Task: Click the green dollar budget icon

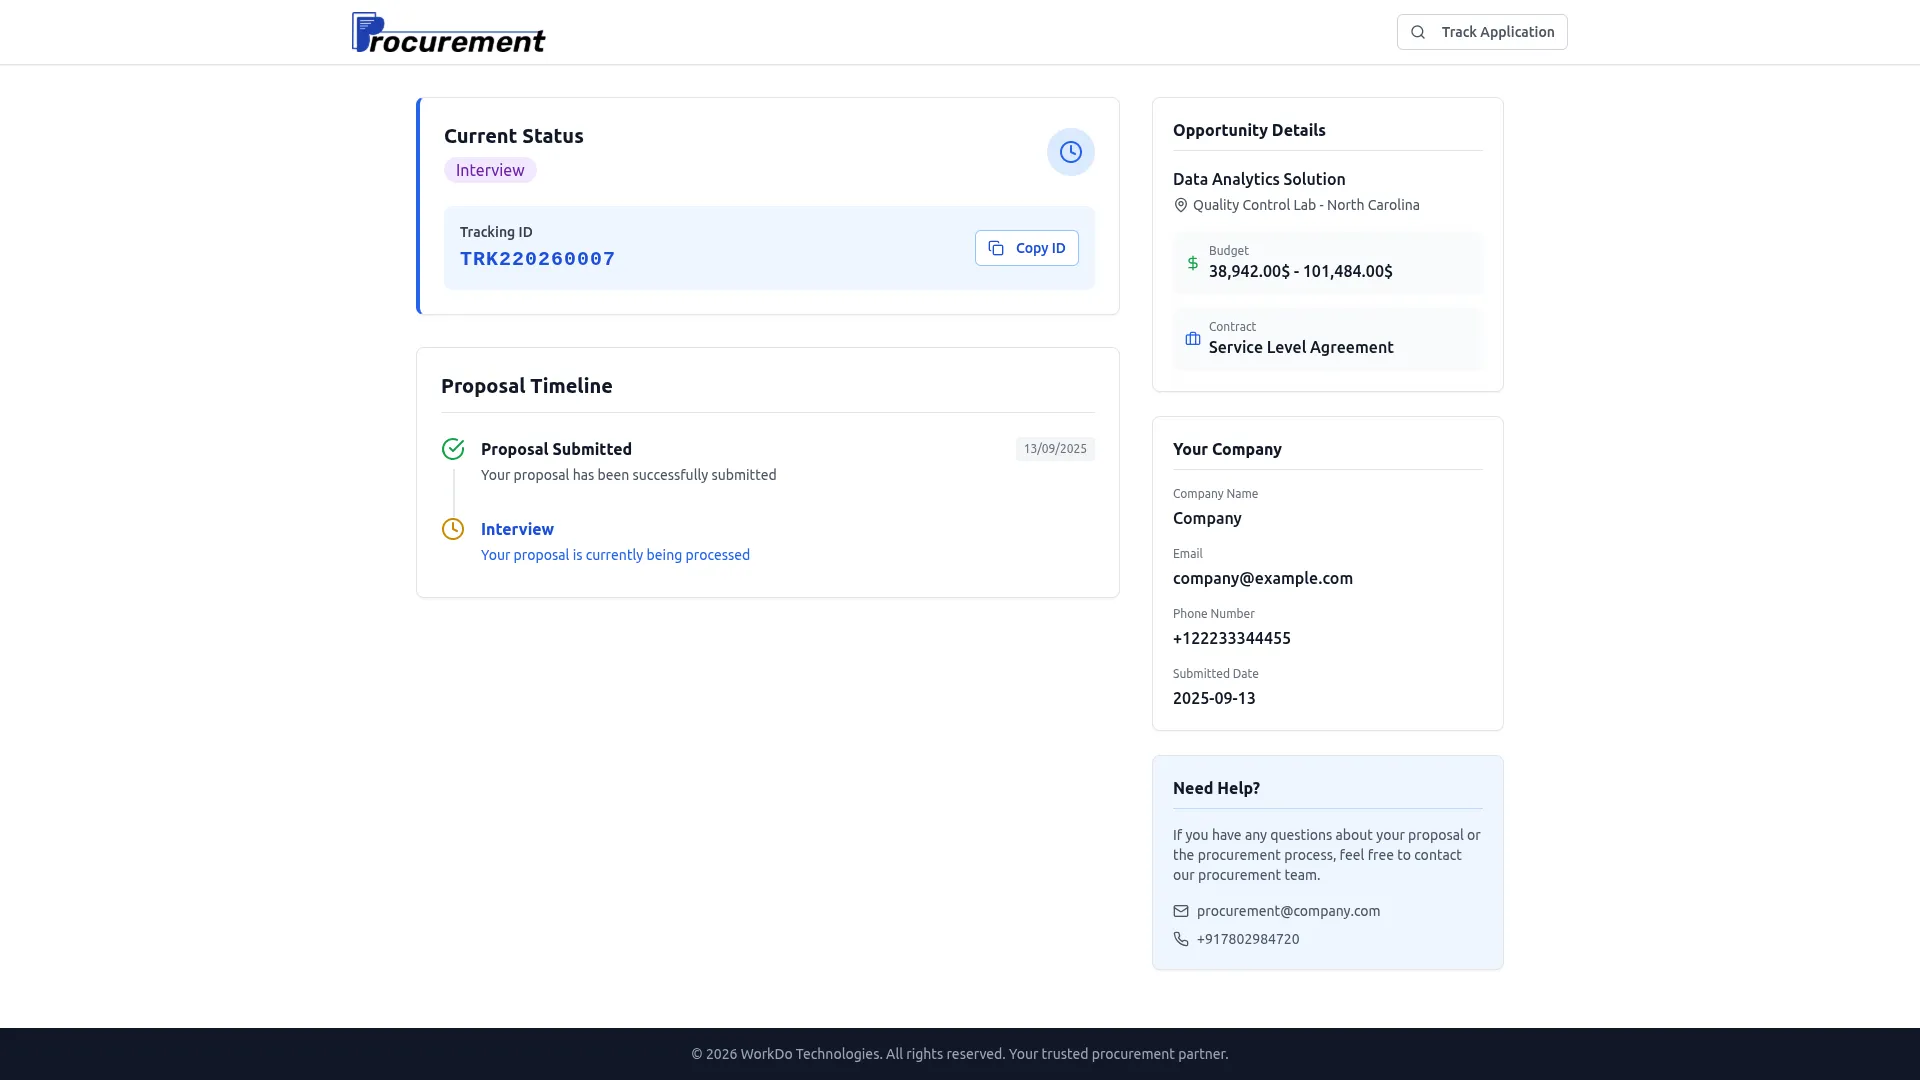Action: point(1192,263)
